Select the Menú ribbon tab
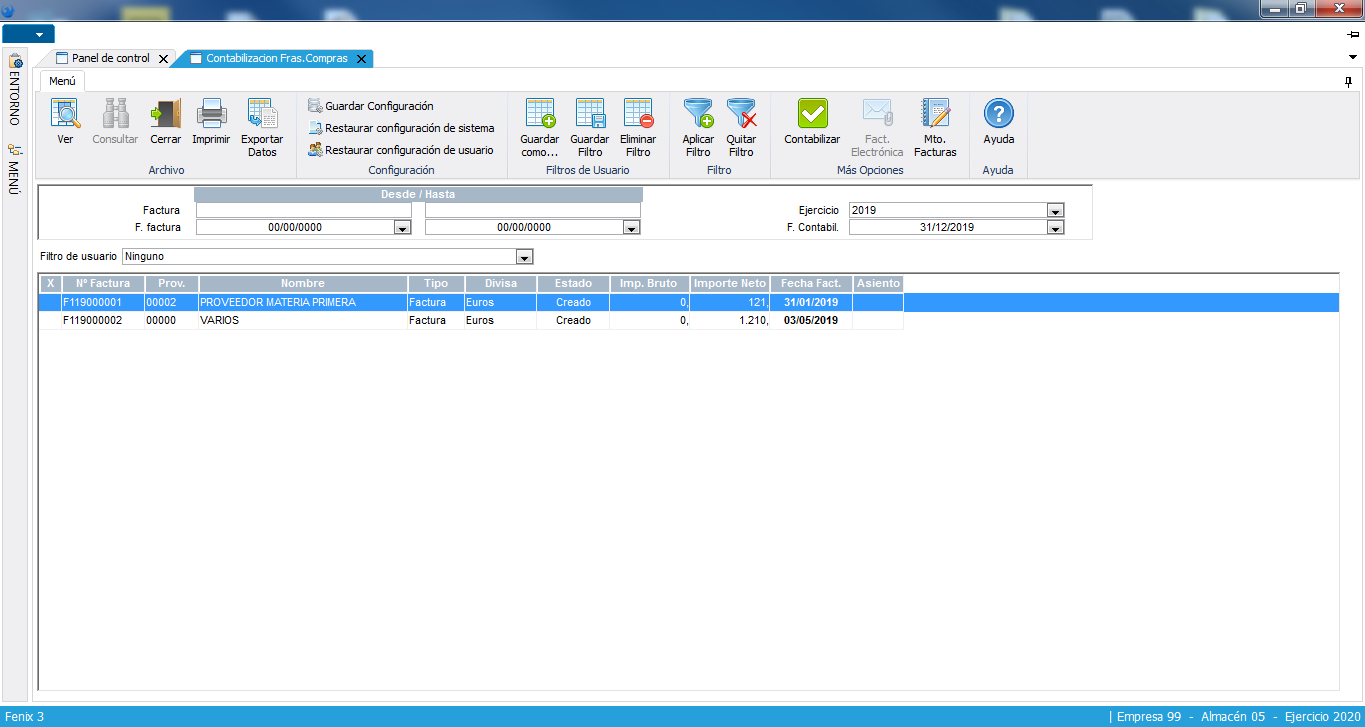Image resolution: width=1365 pixels, height=727 pixels. [62, 81]
